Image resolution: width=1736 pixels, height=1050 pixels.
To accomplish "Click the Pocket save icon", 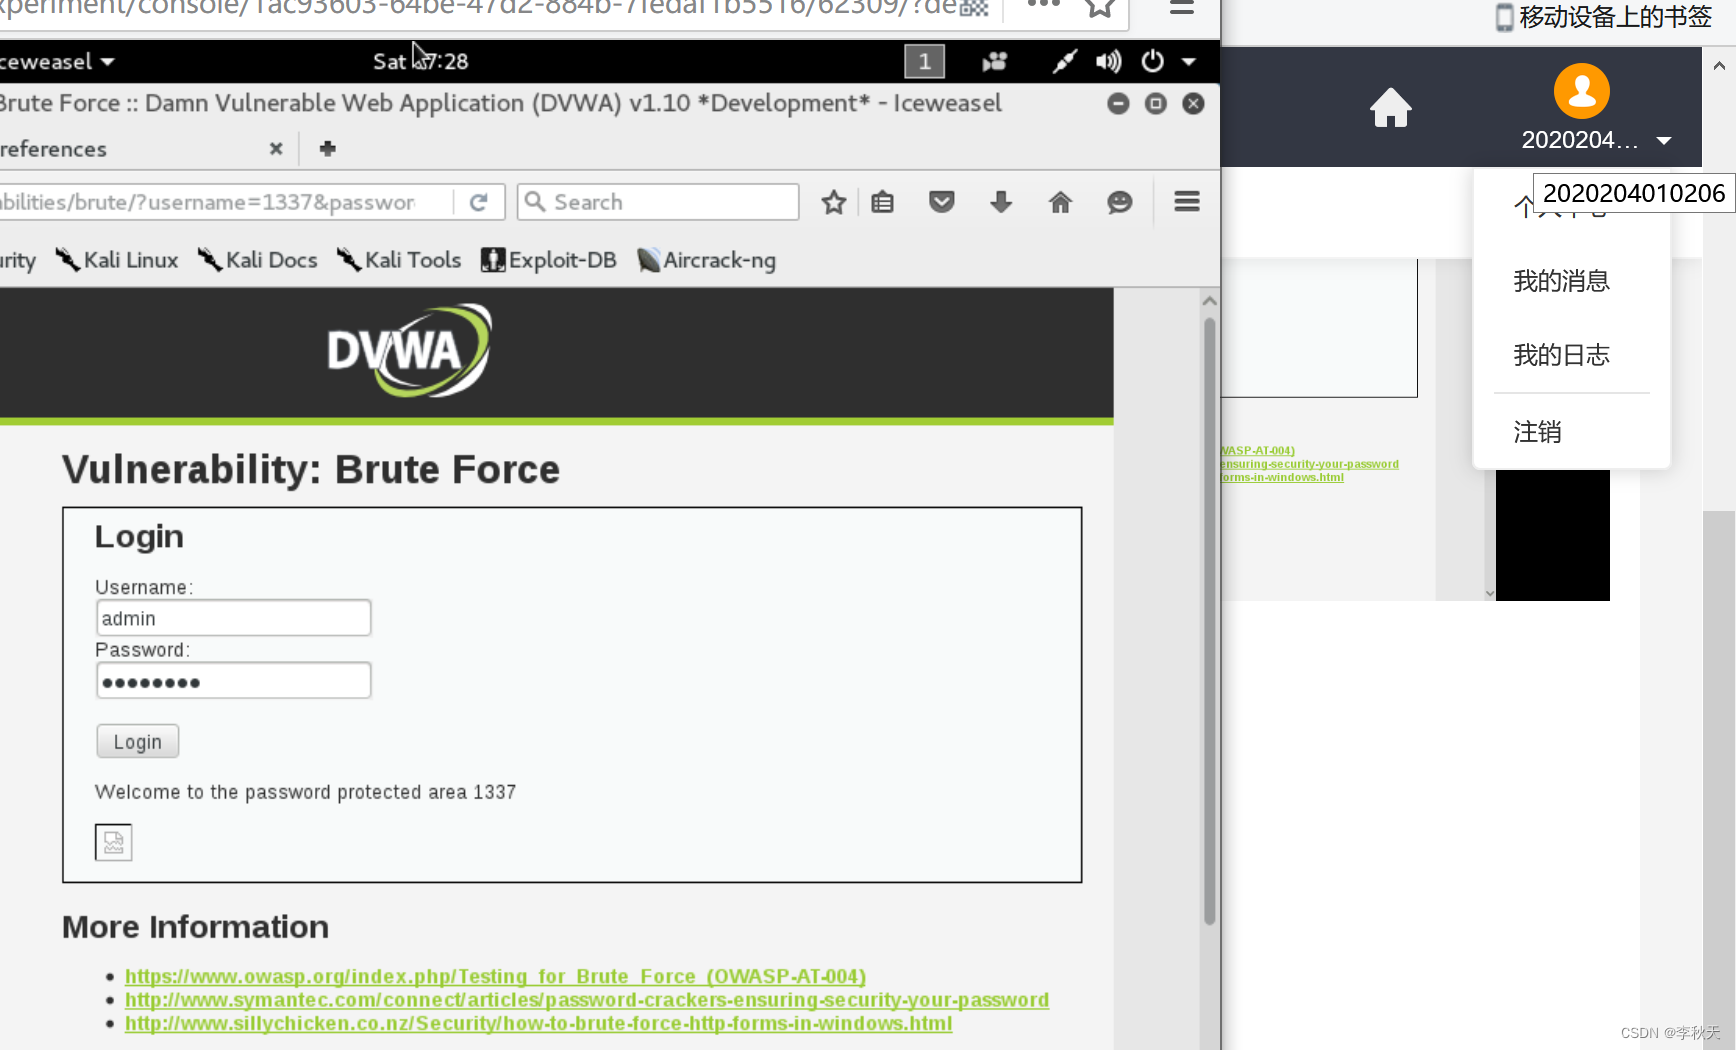I will point(941,203).
